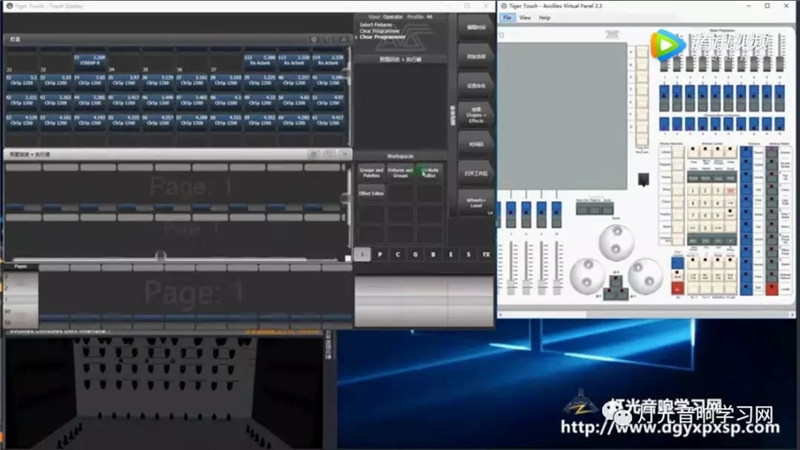Click the 'Select Fixtures' prompt line
The width and height of the screenshot is (800, 450).
pyautogui.click(x=376, y=24)
